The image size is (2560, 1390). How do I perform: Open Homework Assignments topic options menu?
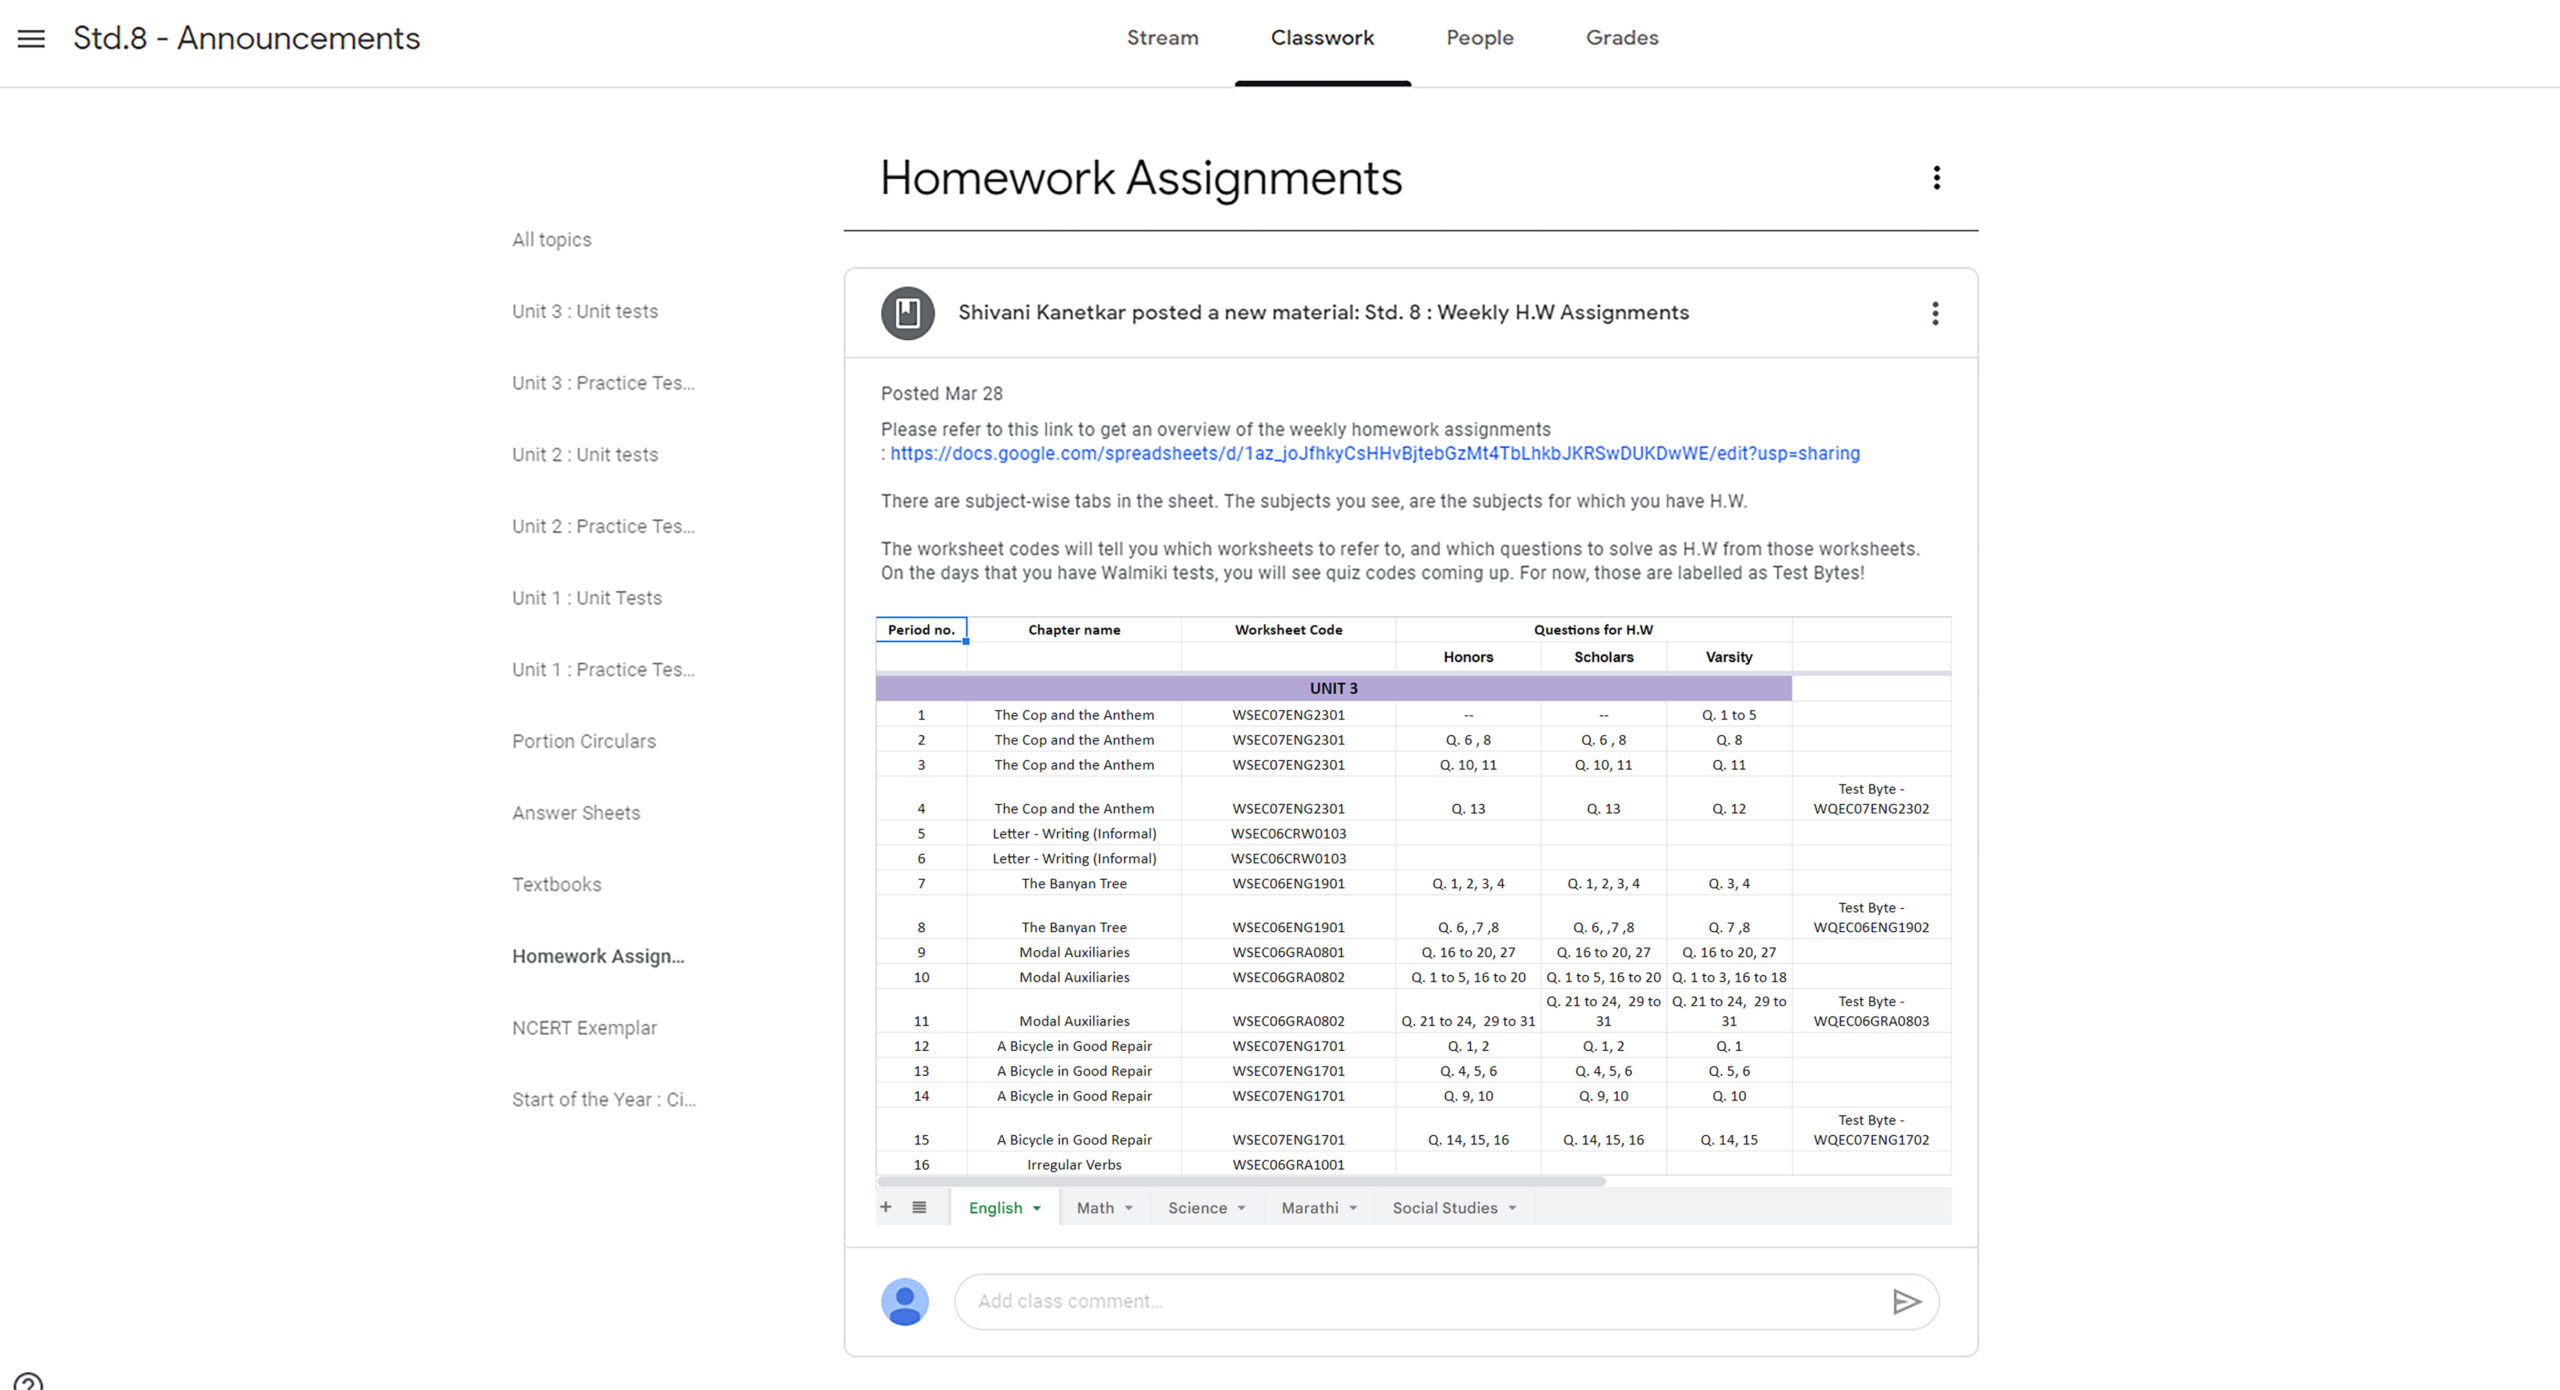1936,178
